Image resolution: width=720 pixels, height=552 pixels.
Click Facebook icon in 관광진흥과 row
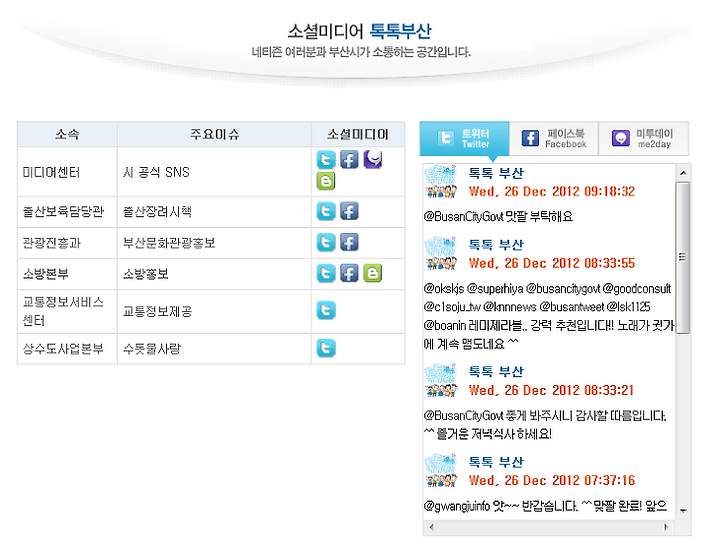click(x=349, y=242)
